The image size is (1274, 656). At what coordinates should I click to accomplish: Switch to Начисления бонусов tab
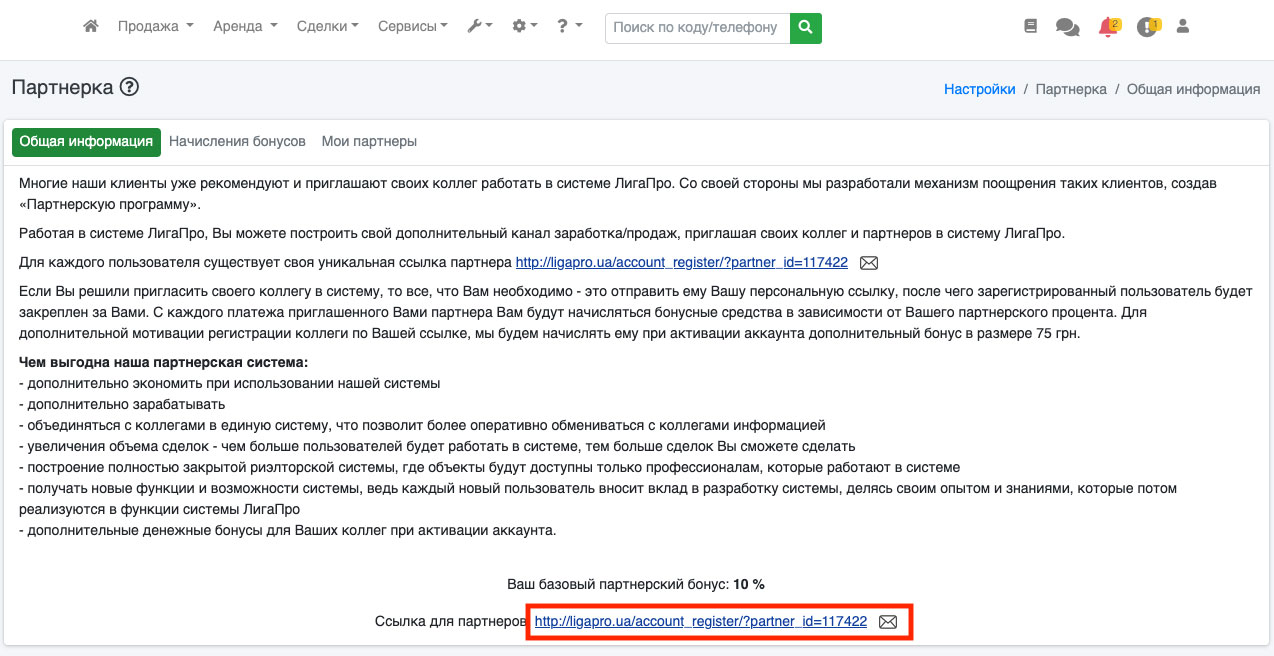[x=237, y=141]
